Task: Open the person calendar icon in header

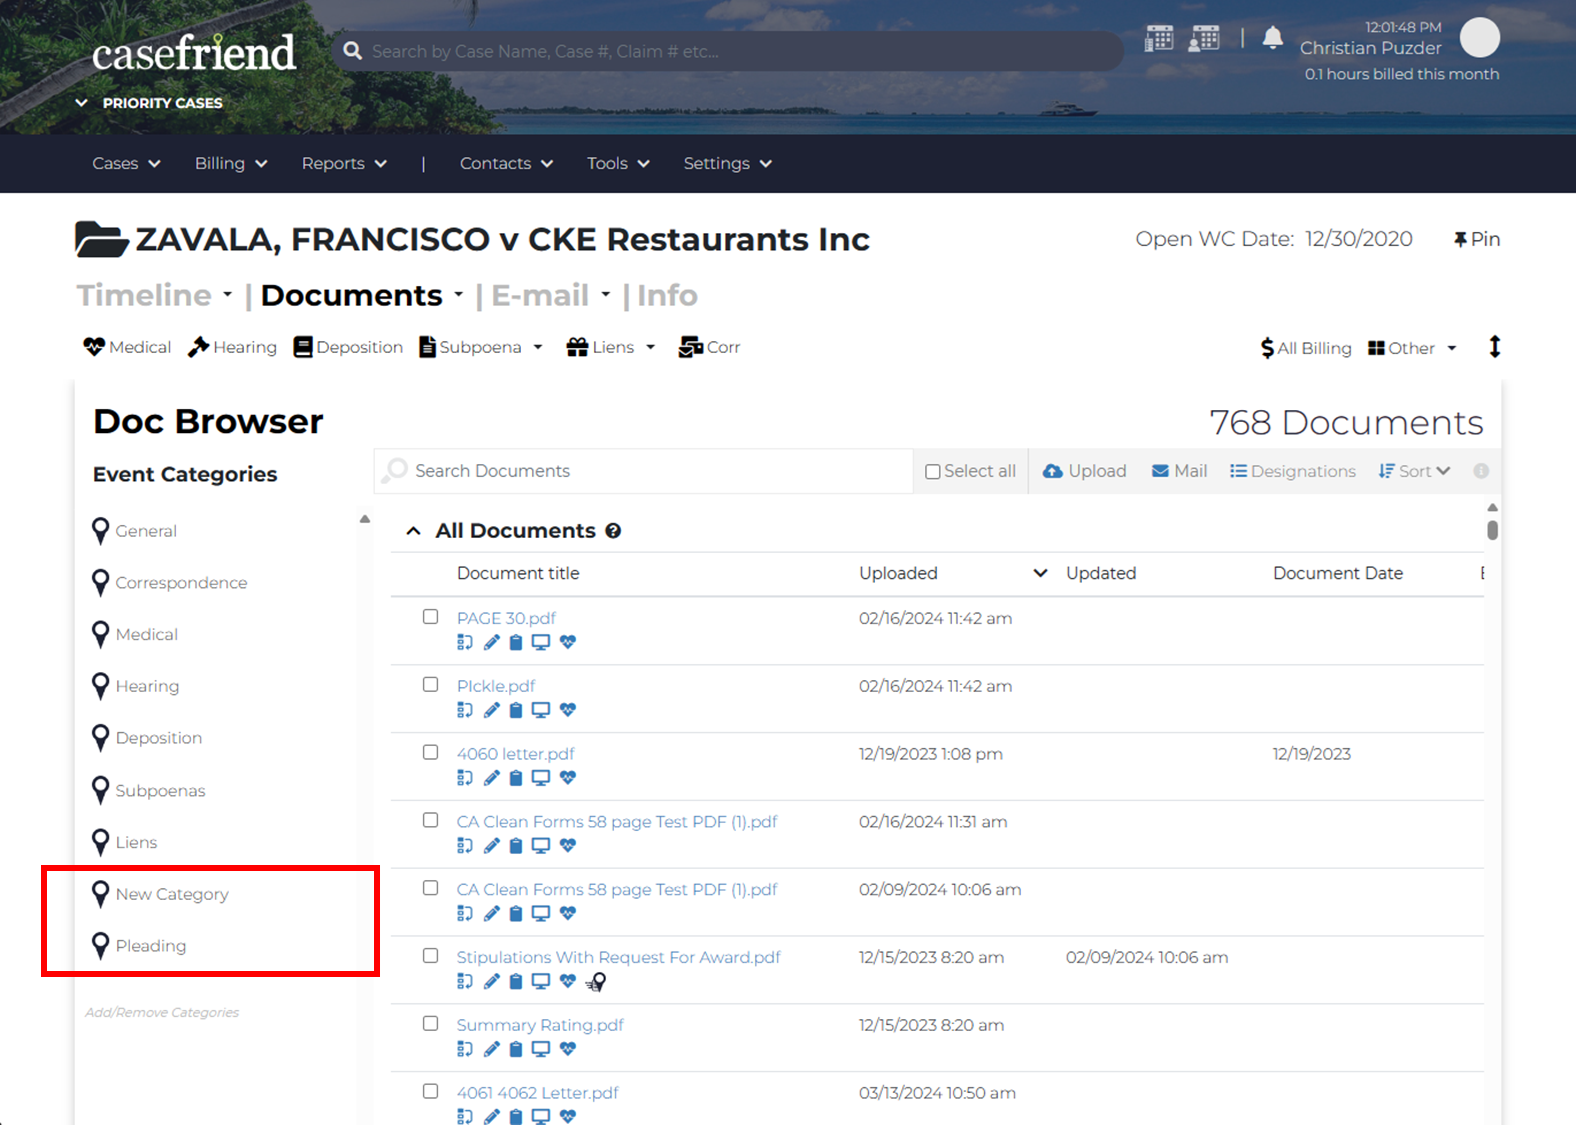Action: (1204, 38)
